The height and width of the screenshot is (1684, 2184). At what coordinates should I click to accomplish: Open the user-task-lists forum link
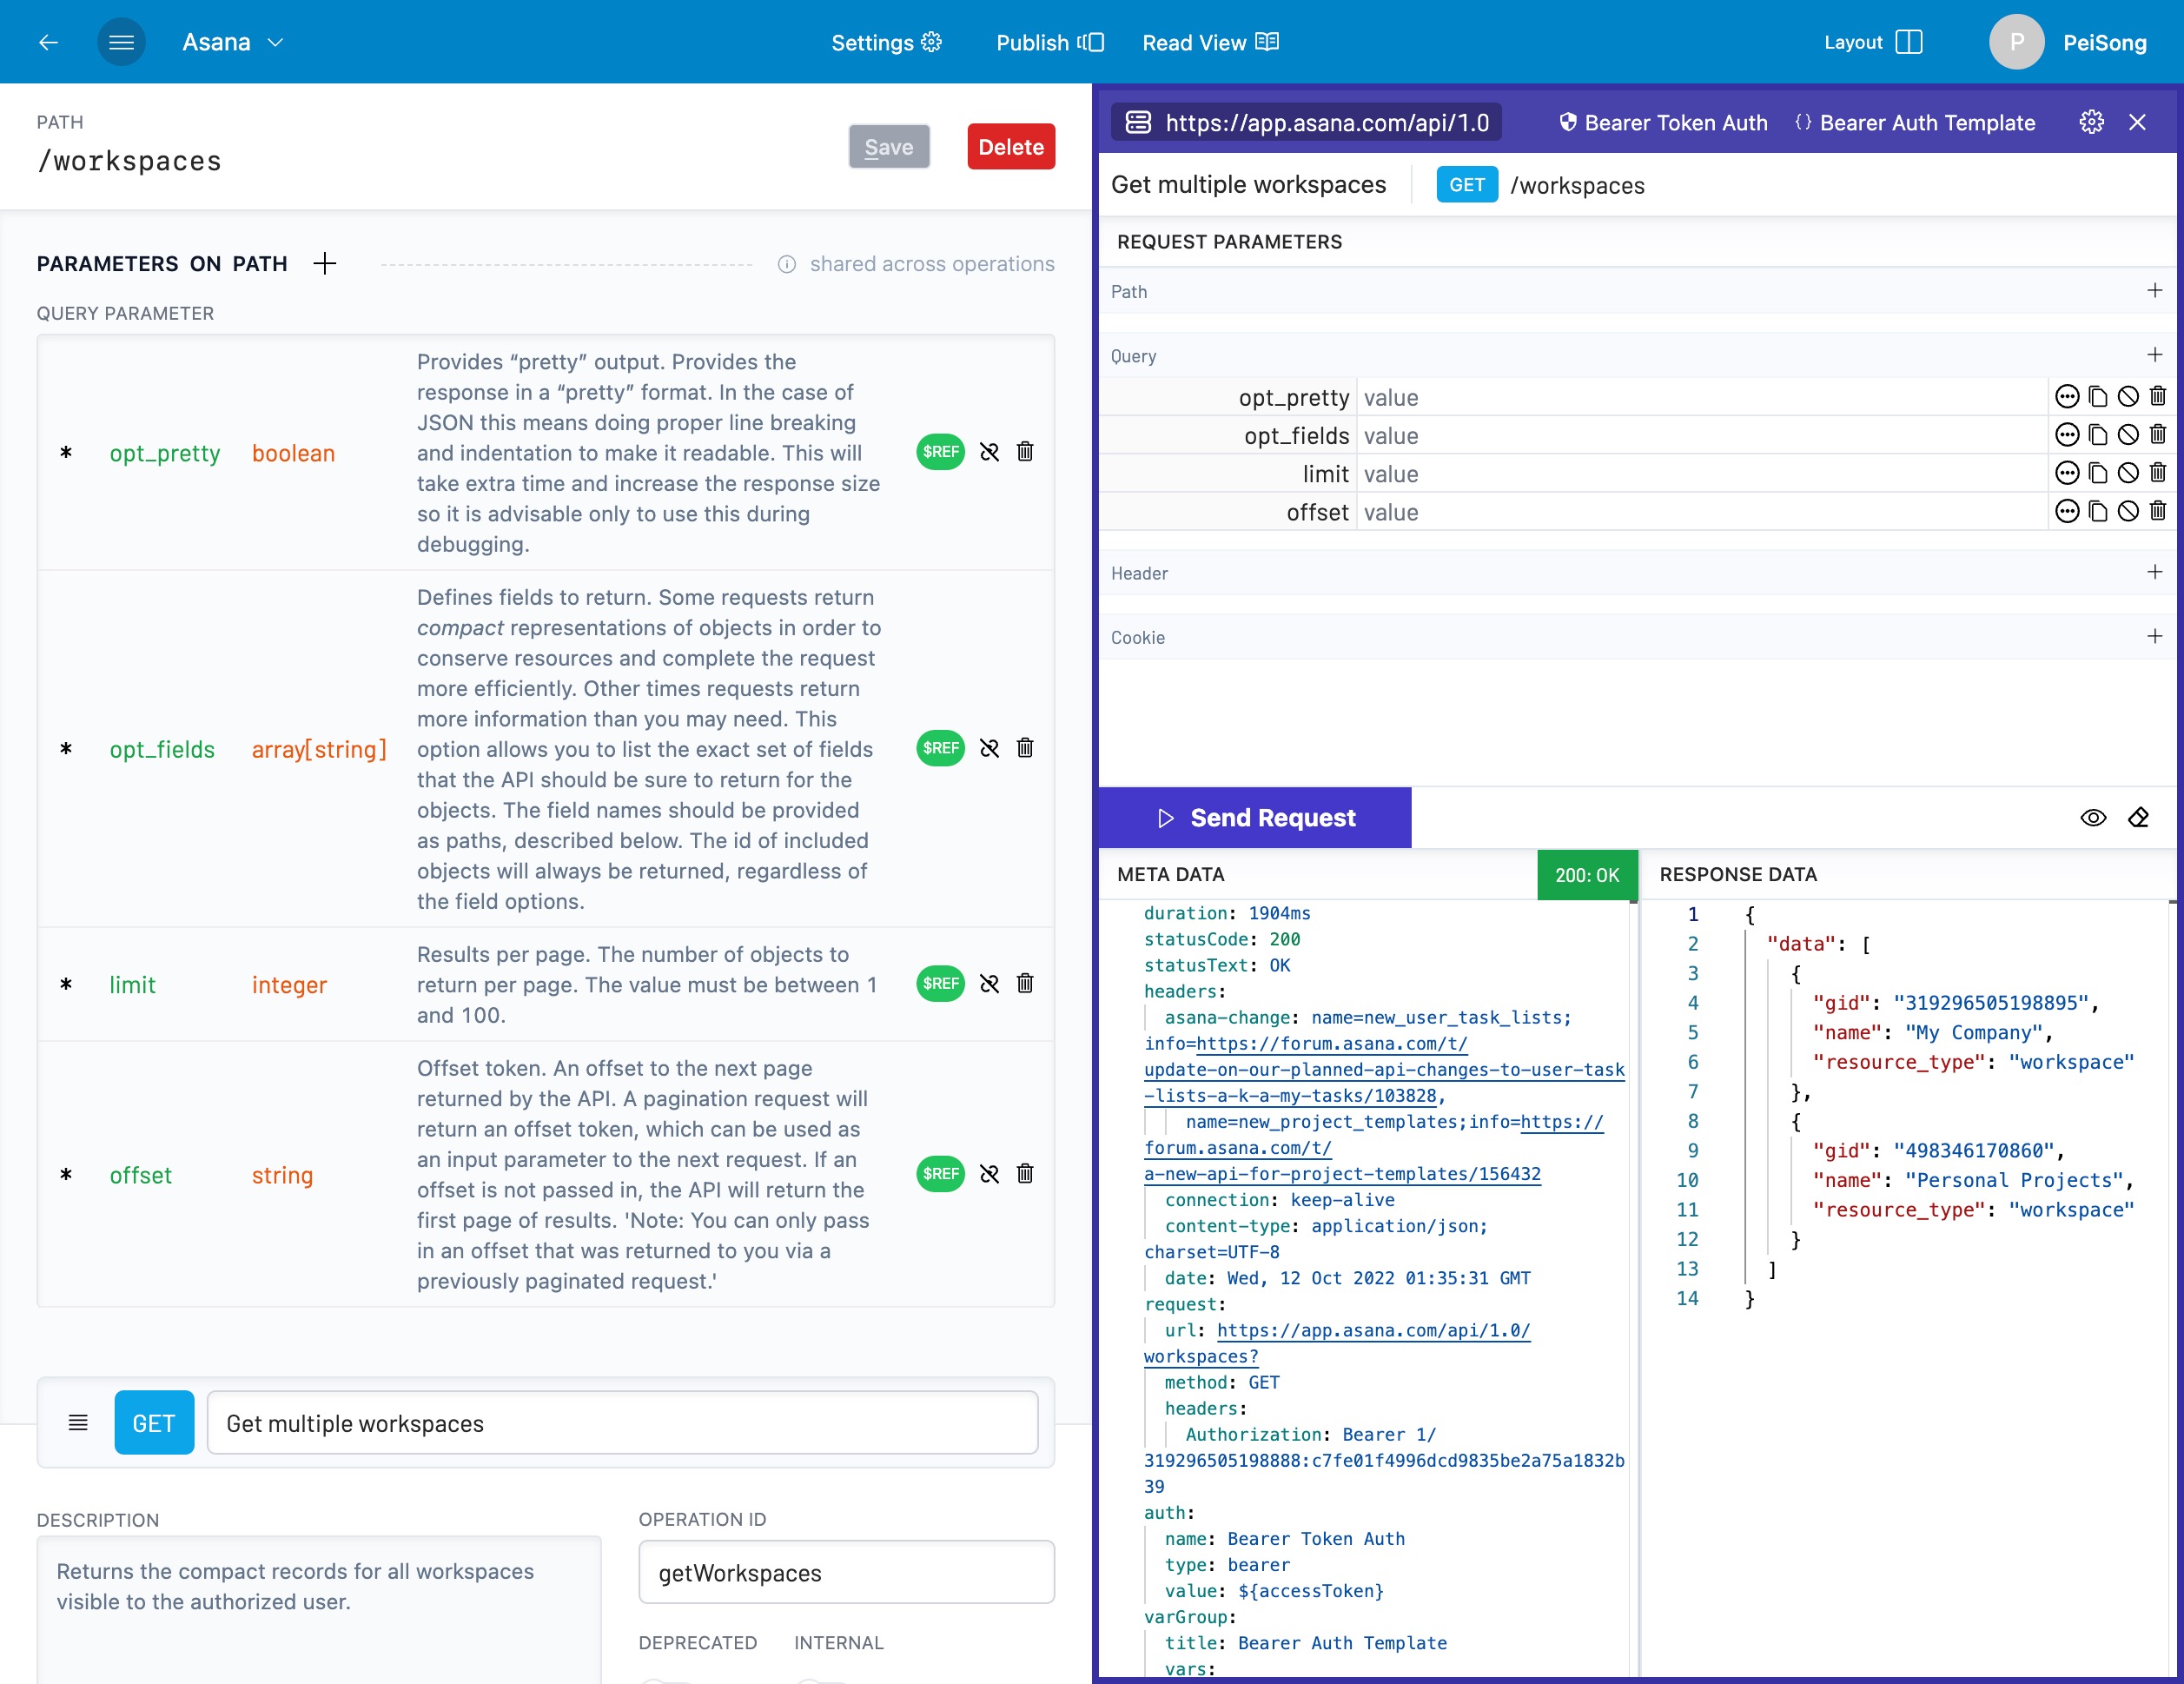[1385, 1070]
